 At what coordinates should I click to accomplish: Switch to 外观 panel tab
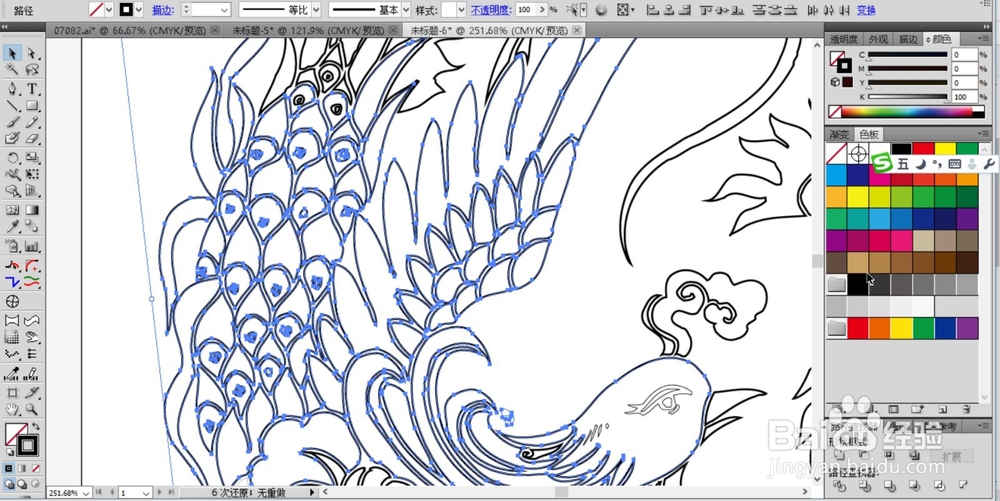click(x=878, y=40)
